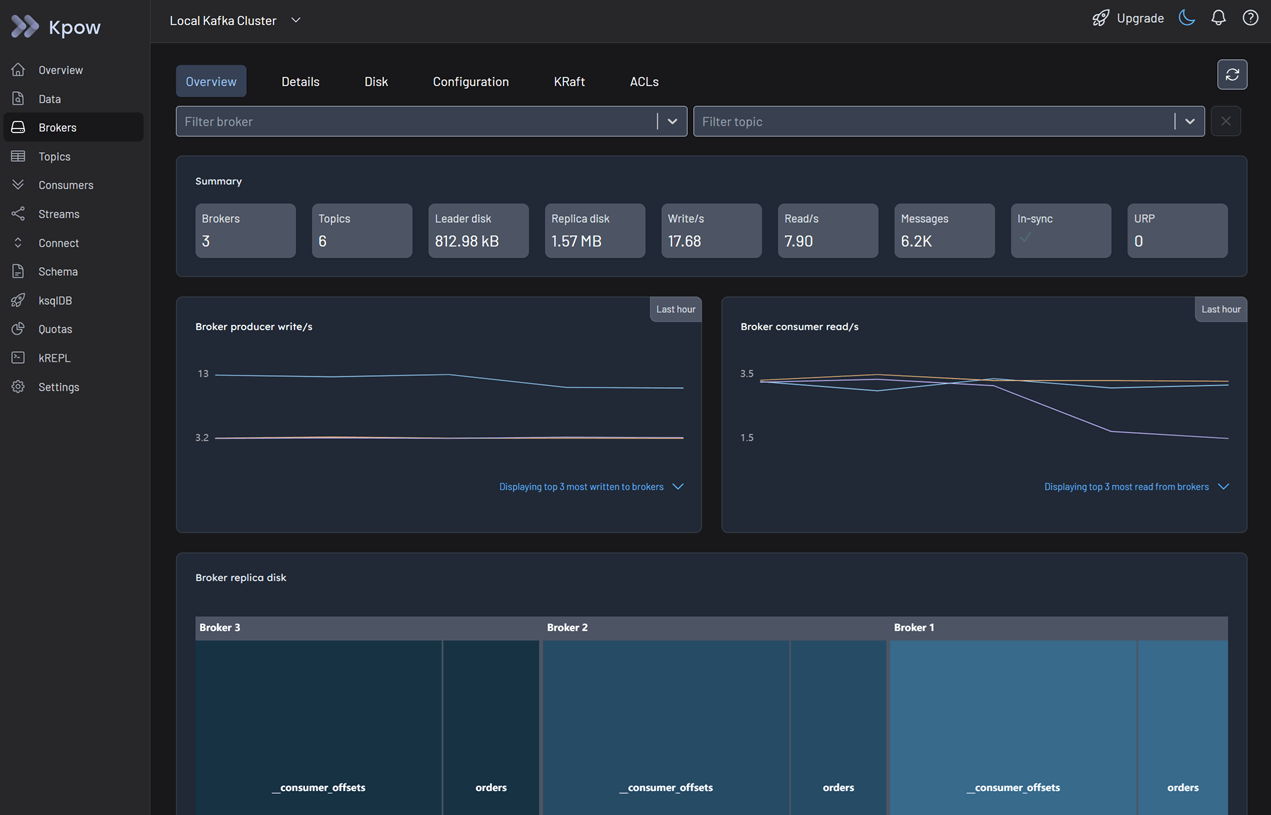The height and width of the screenshot is (815, 1271).
Task: Expand chevron beside top 3 read brokers
Action: 1223,487
